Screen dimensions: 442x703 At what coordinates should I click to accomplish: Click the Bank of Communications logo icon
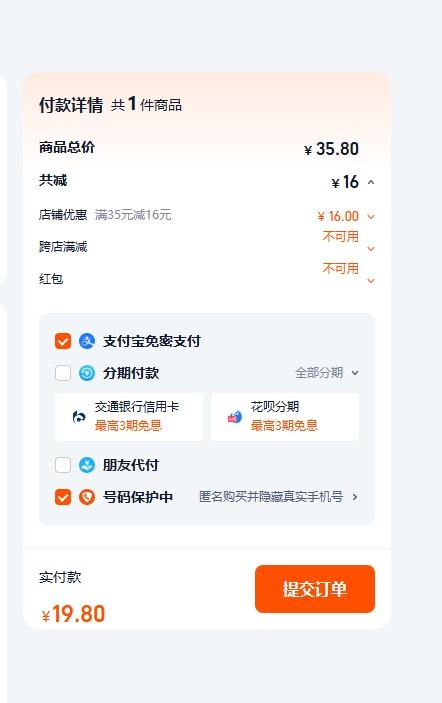click(79, 417)
